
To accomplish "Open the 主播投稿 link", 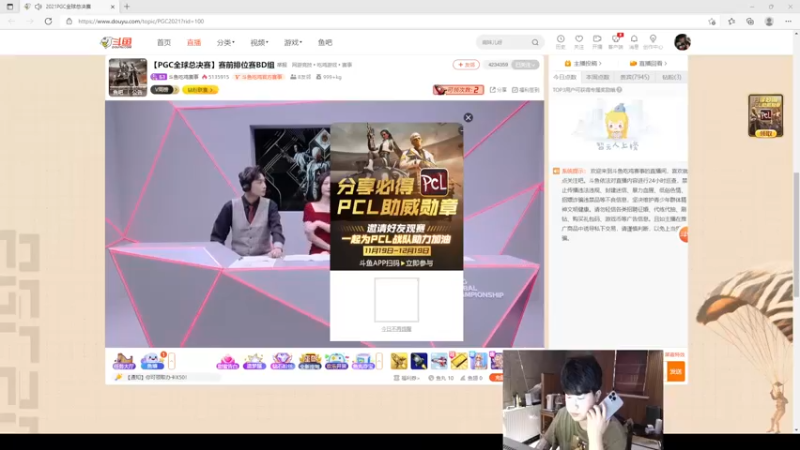I will (x=583, y=64).
